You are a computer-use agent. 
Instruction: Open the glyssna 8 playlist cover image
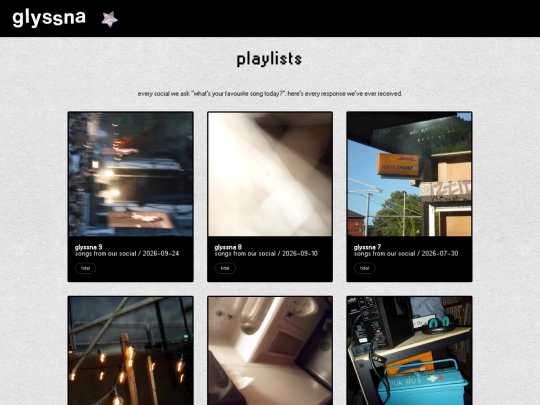pos(270,174)
